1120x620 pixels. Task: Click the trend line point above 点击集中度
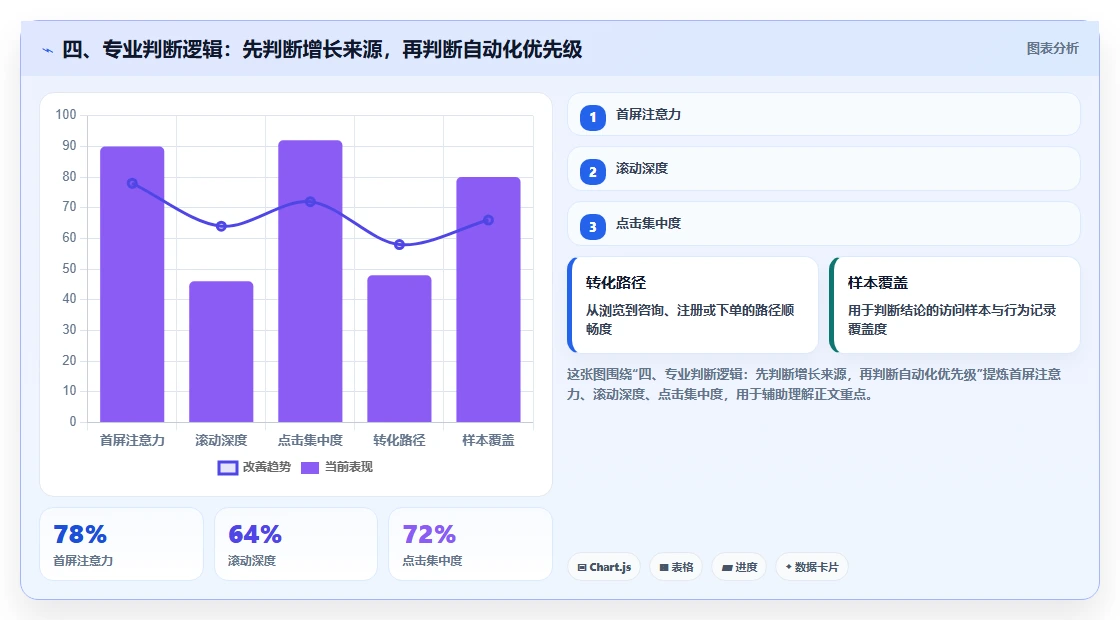pos(310,202)
